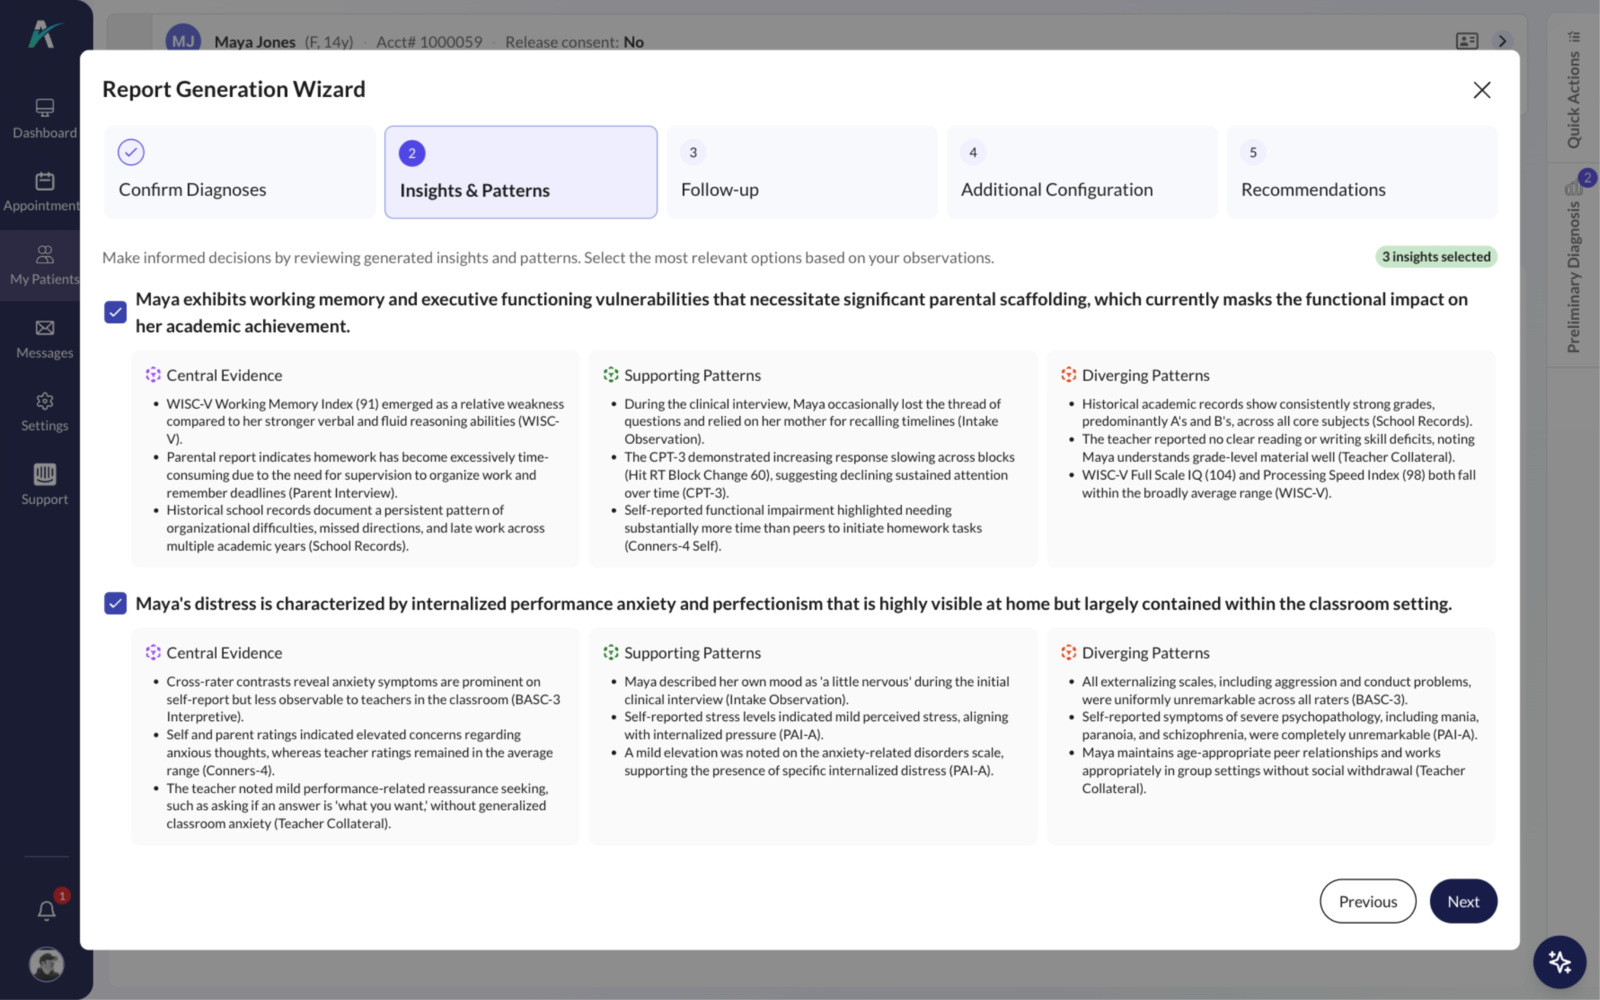This screenshot has height=1000, width=1600.
Task: Click the Next button
Action: (1463, 901)
